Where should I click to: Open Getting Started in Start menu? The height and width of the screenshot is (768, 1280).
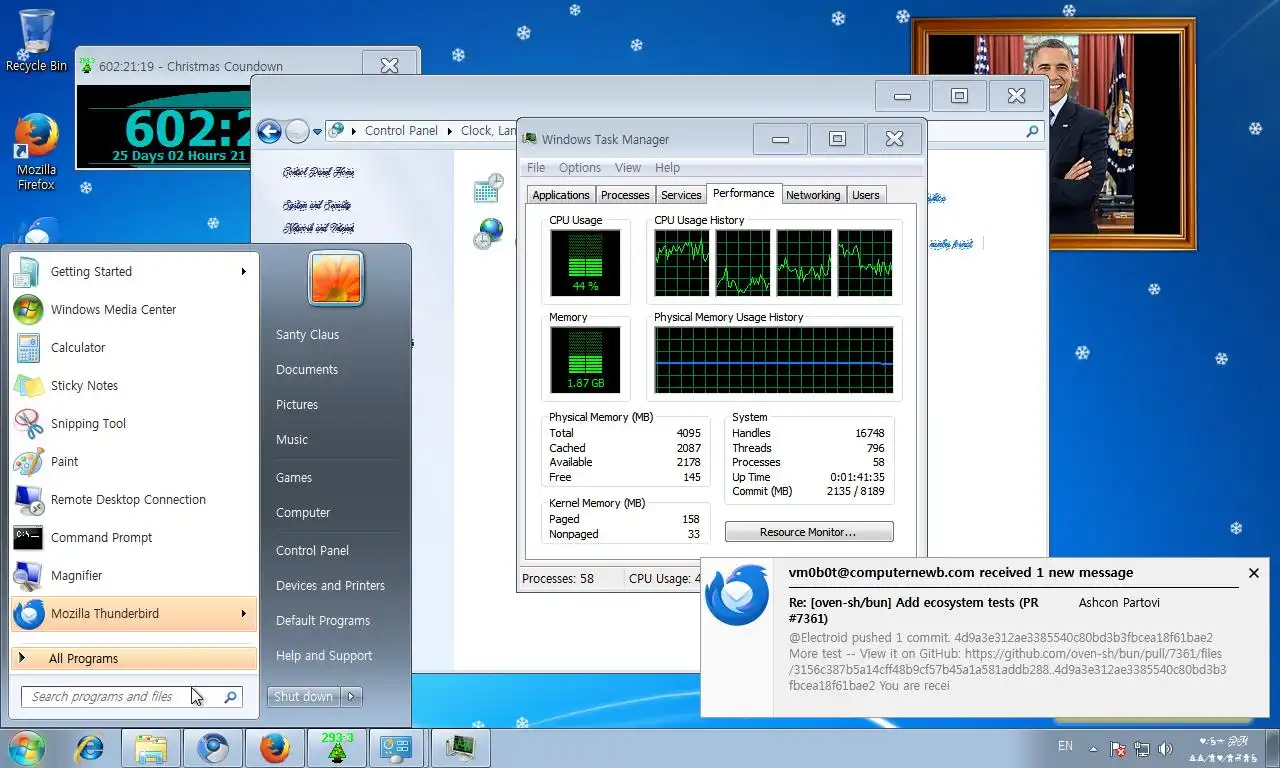click(x=132, y=272)
